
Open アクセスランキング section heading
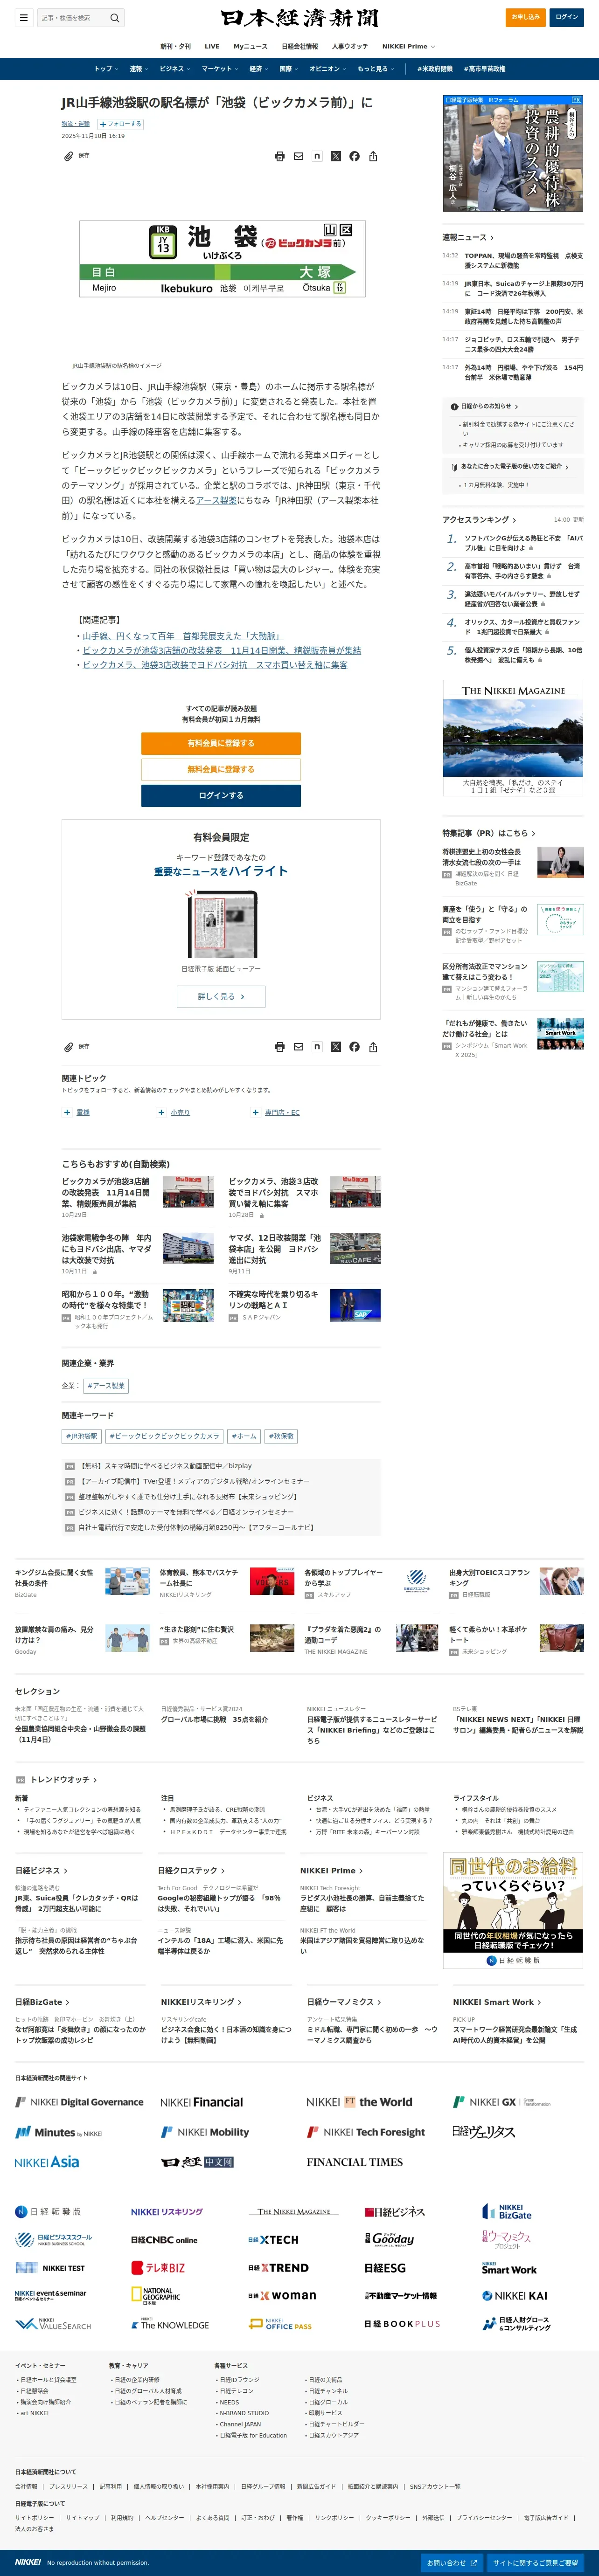pos(480,520)
